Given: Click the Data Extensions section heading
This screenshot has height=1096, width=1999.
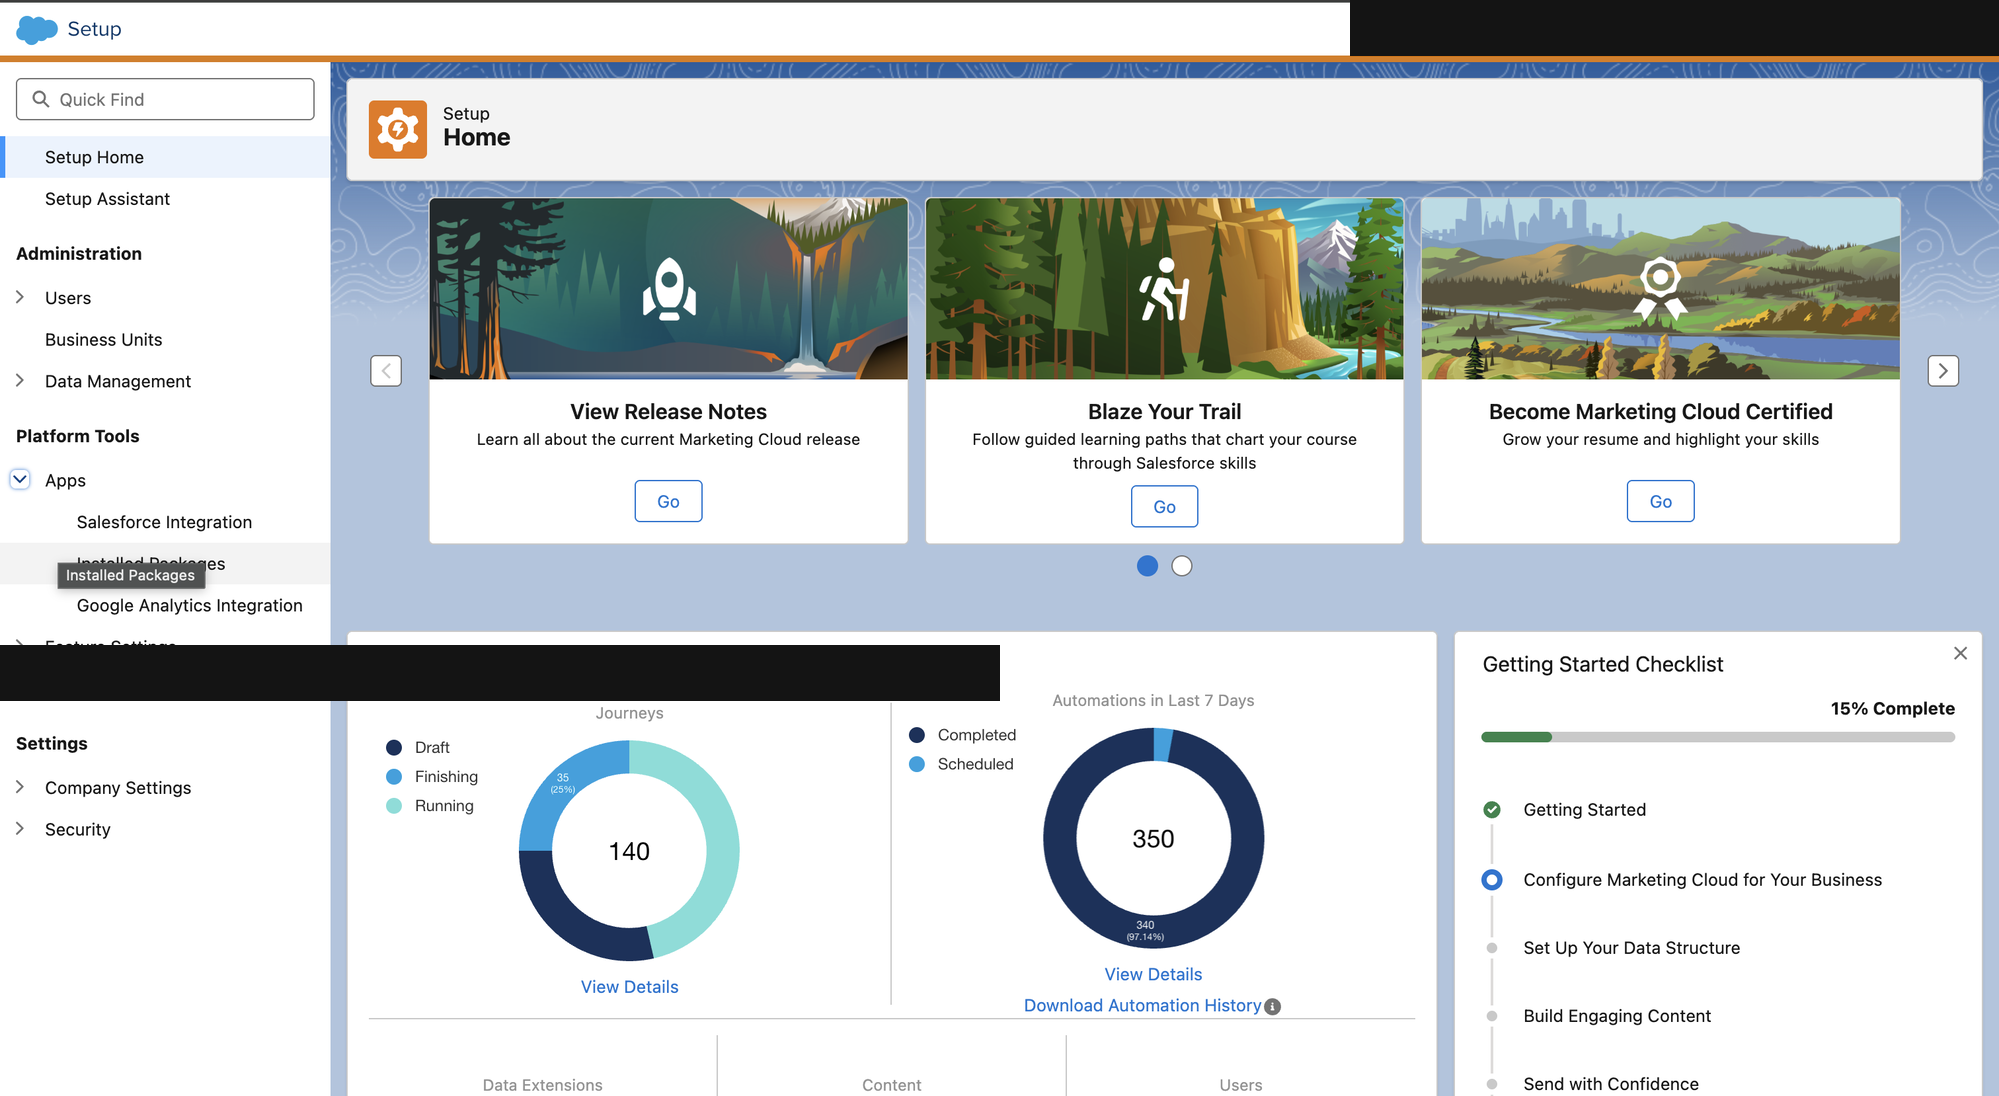Looking at the screenshot, I should click(x=542, y=1085).
